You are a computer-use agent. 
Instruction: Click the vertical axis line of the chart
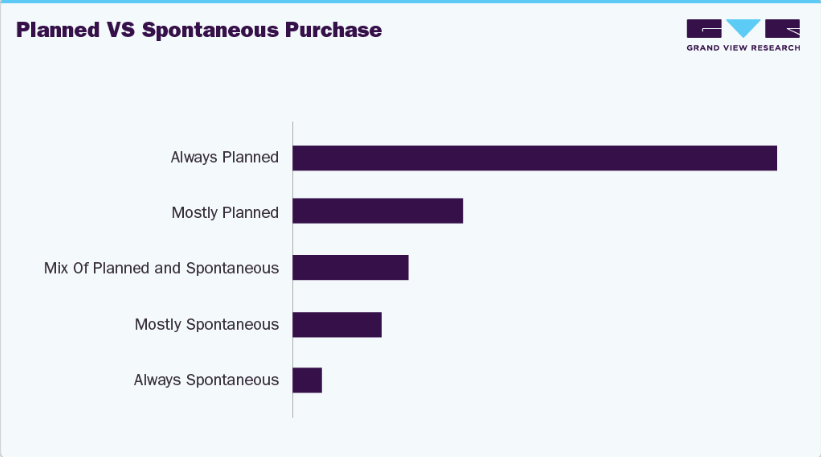pos(293,270)
